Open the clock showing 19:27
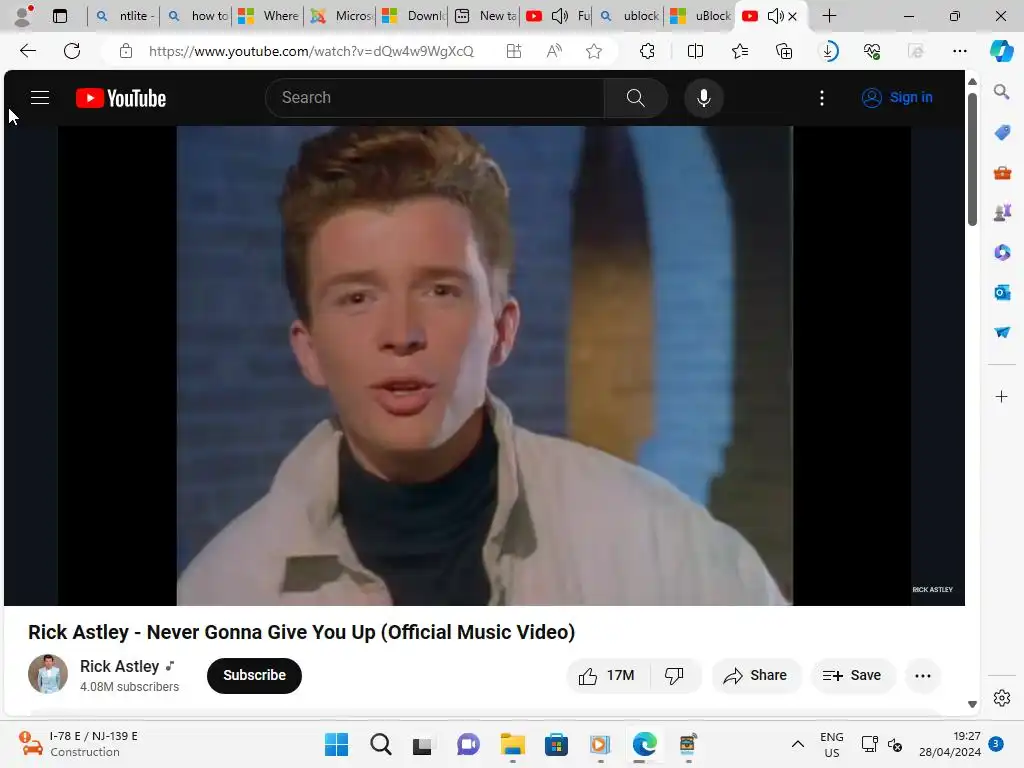The width and height of the screenshot is (1024, 768). [950, 744]
